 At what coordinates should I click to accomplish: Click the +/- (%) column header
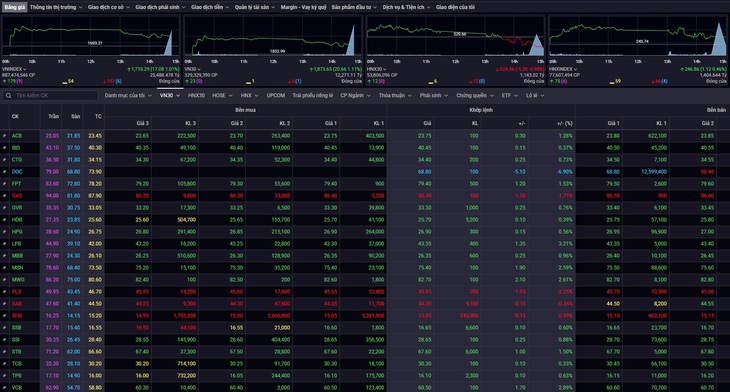click(x=564, y=123)
